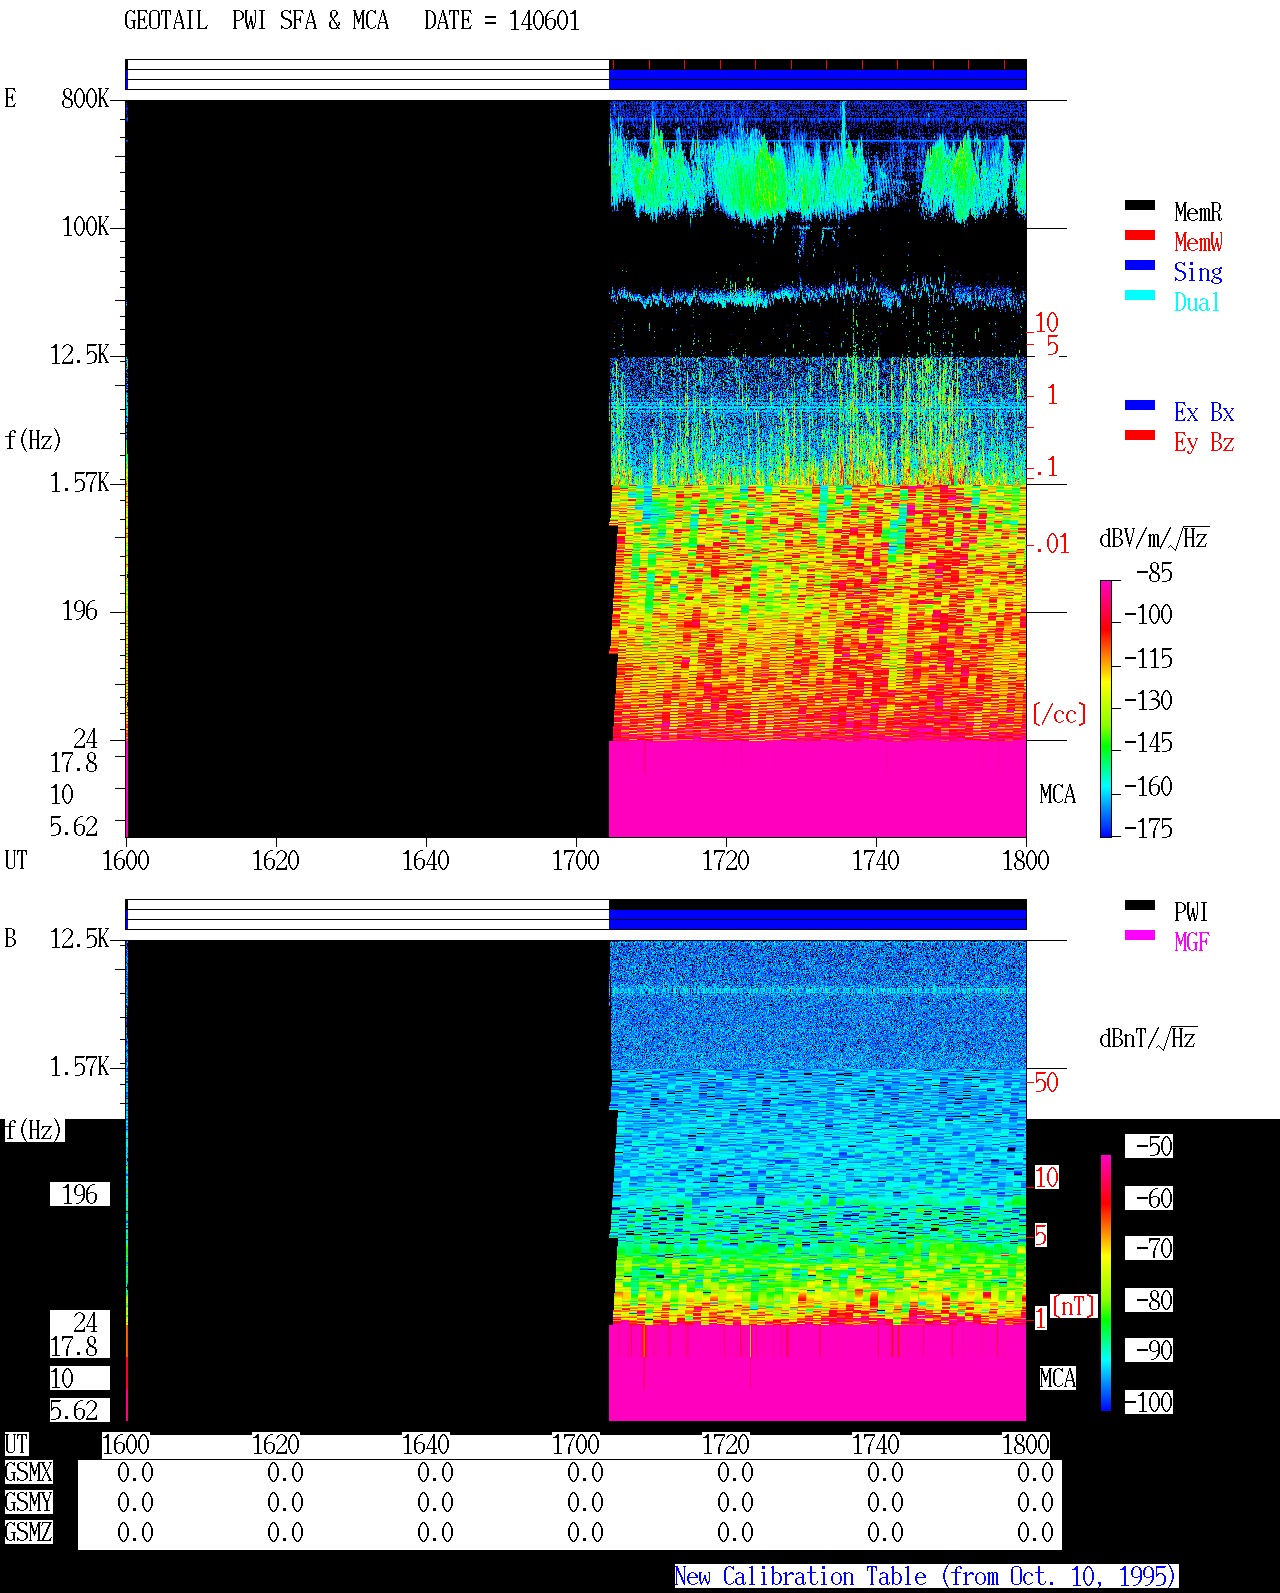Click the 1740 UT label in the bottom table
Image resolution: width=1280 pixels, height=1593 pixels.
(876, 1444)
